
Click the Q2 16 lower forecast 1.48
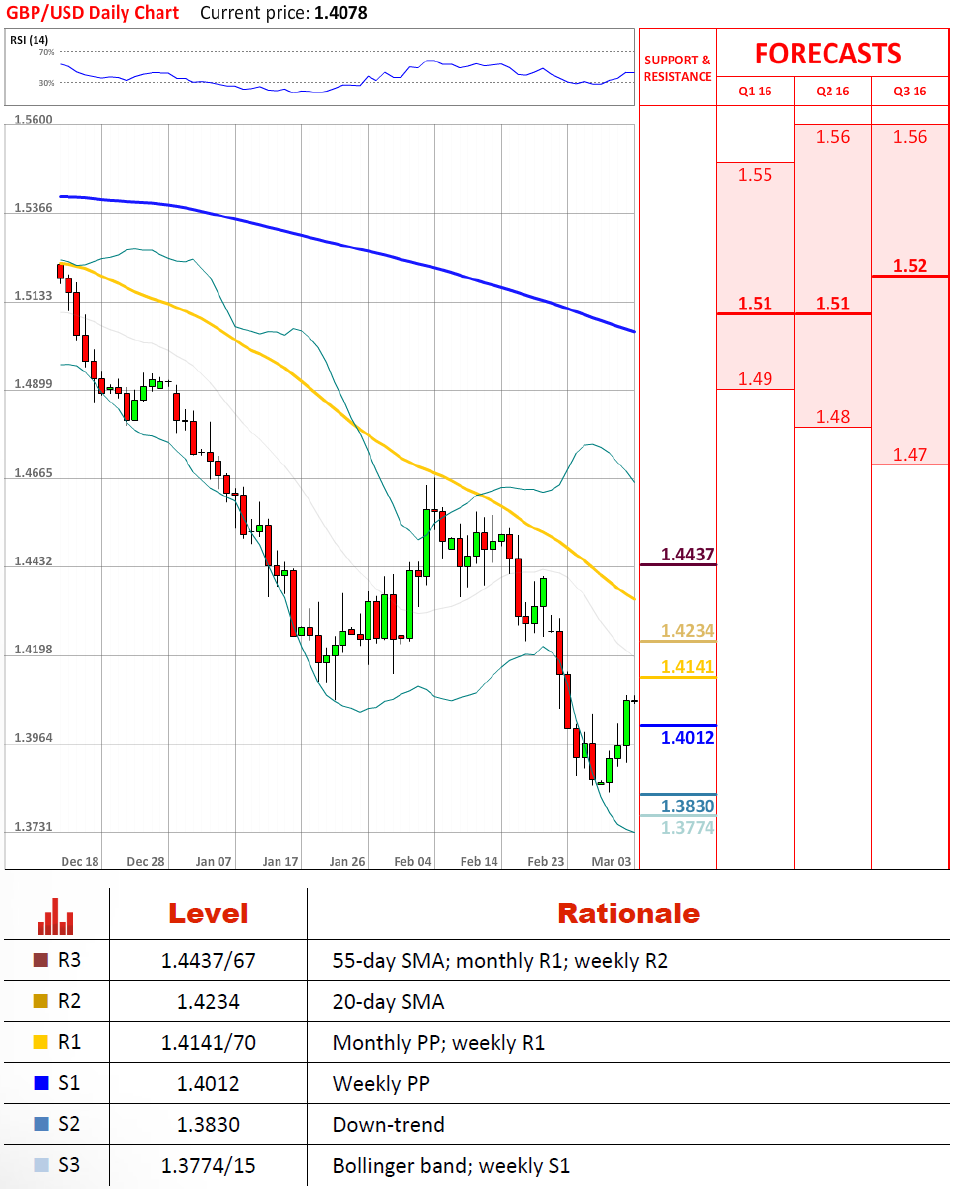pos(833,416)
